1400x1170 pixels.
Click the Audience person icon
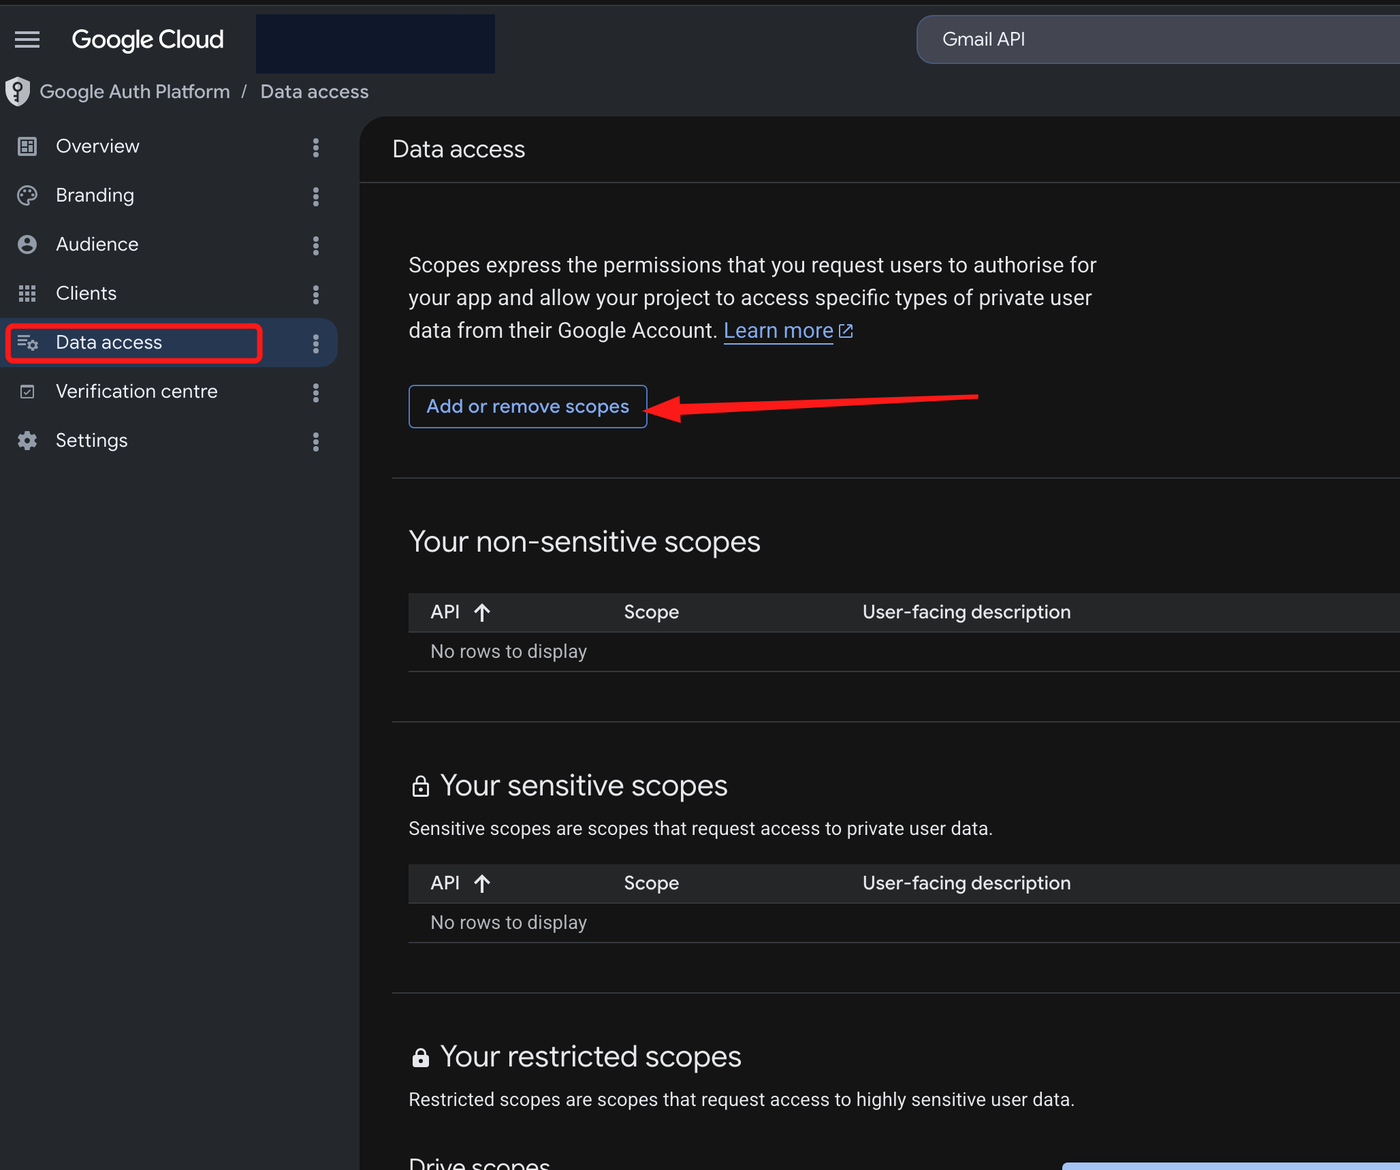(27, 244)
